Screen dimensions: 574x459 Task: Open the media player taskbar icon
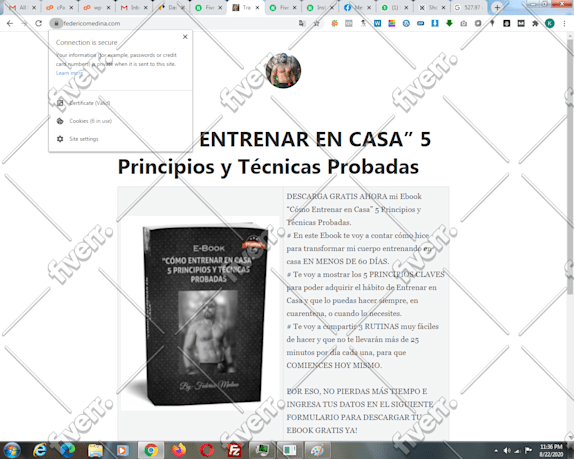point(123,450)
